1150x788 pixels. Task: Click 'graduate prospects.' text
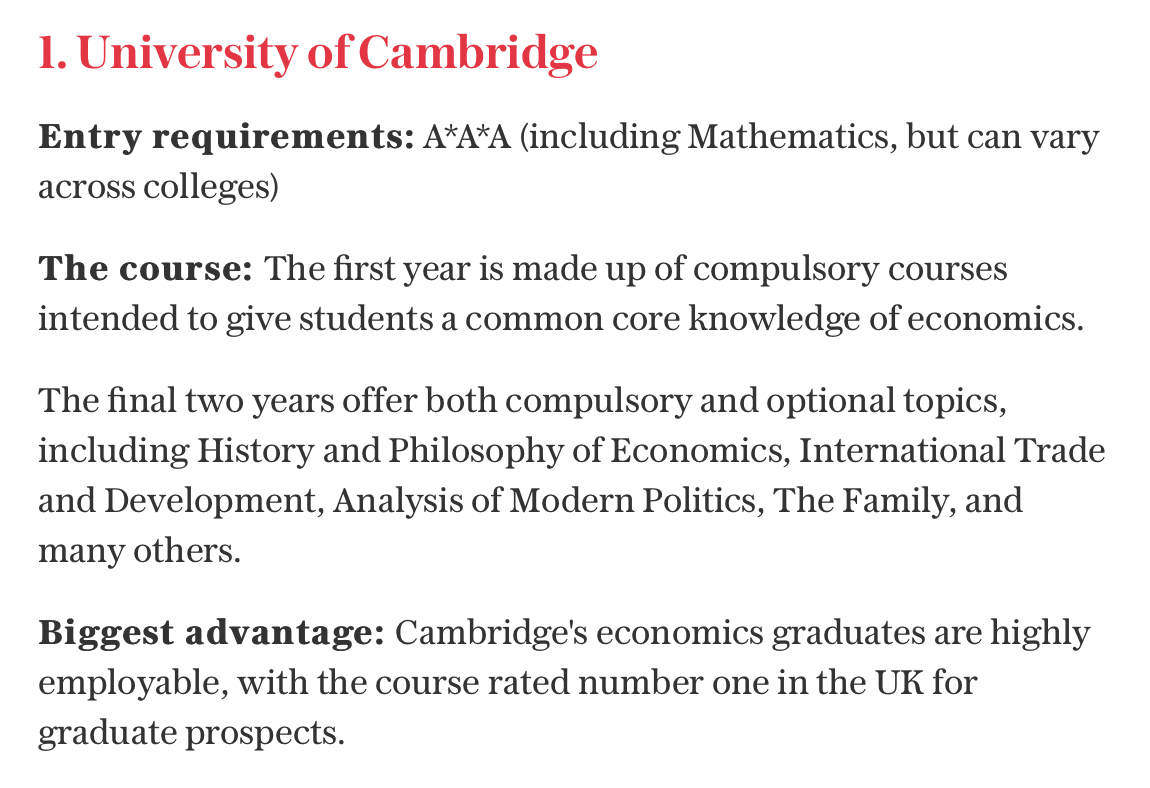[x=191, y=733]
